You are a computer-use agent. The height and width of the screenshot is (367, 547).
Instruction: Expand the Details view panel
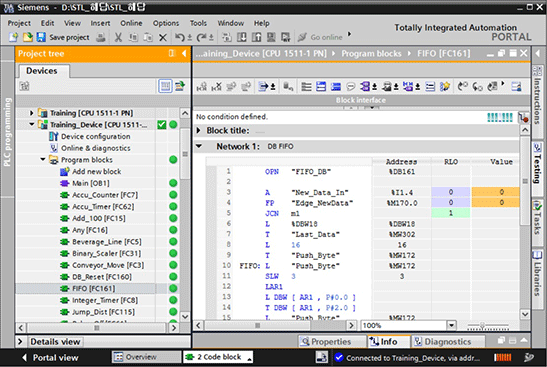pyautogui.click(x=20, y=342)
